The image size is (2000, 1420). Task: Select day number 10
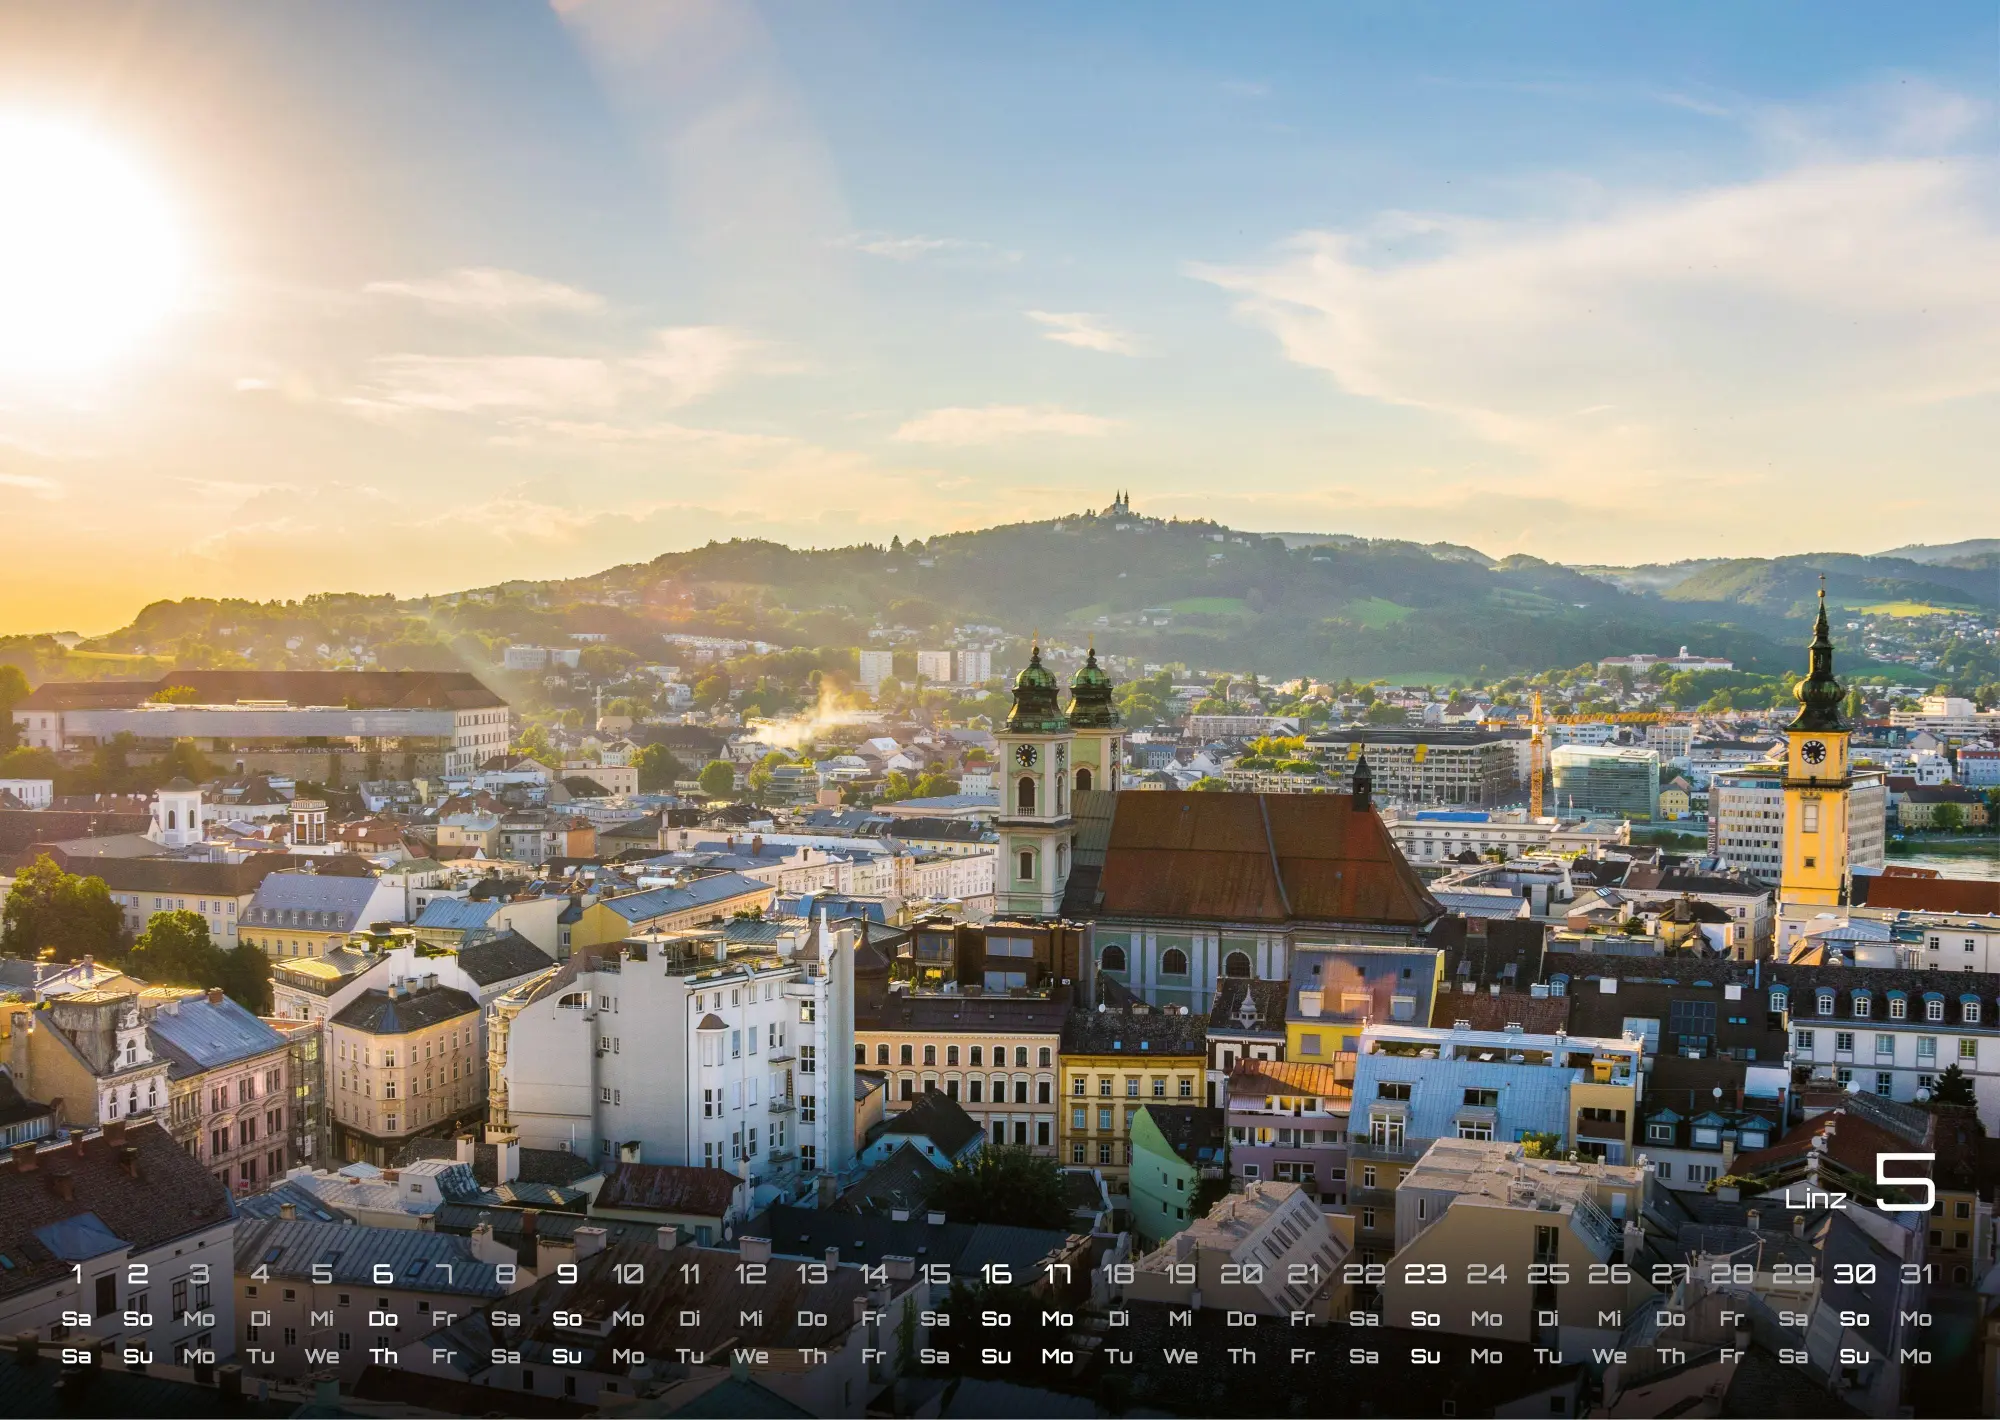[x=628, y=1274]
